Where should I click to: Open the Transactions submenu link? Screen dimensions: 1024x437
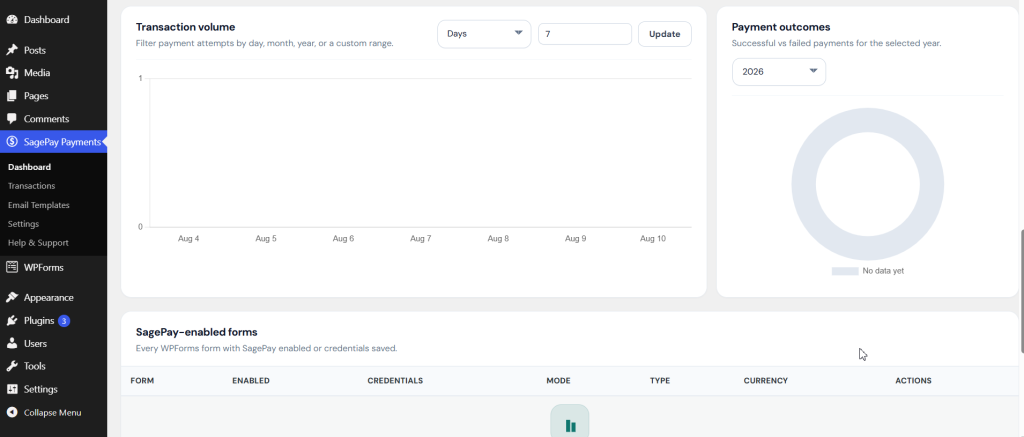pos(31,186)
